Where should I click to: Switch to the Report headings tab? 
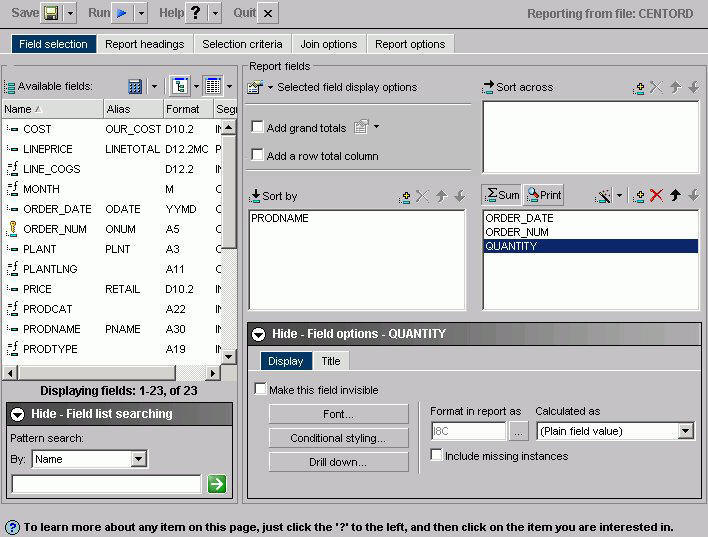click(145, 44)
